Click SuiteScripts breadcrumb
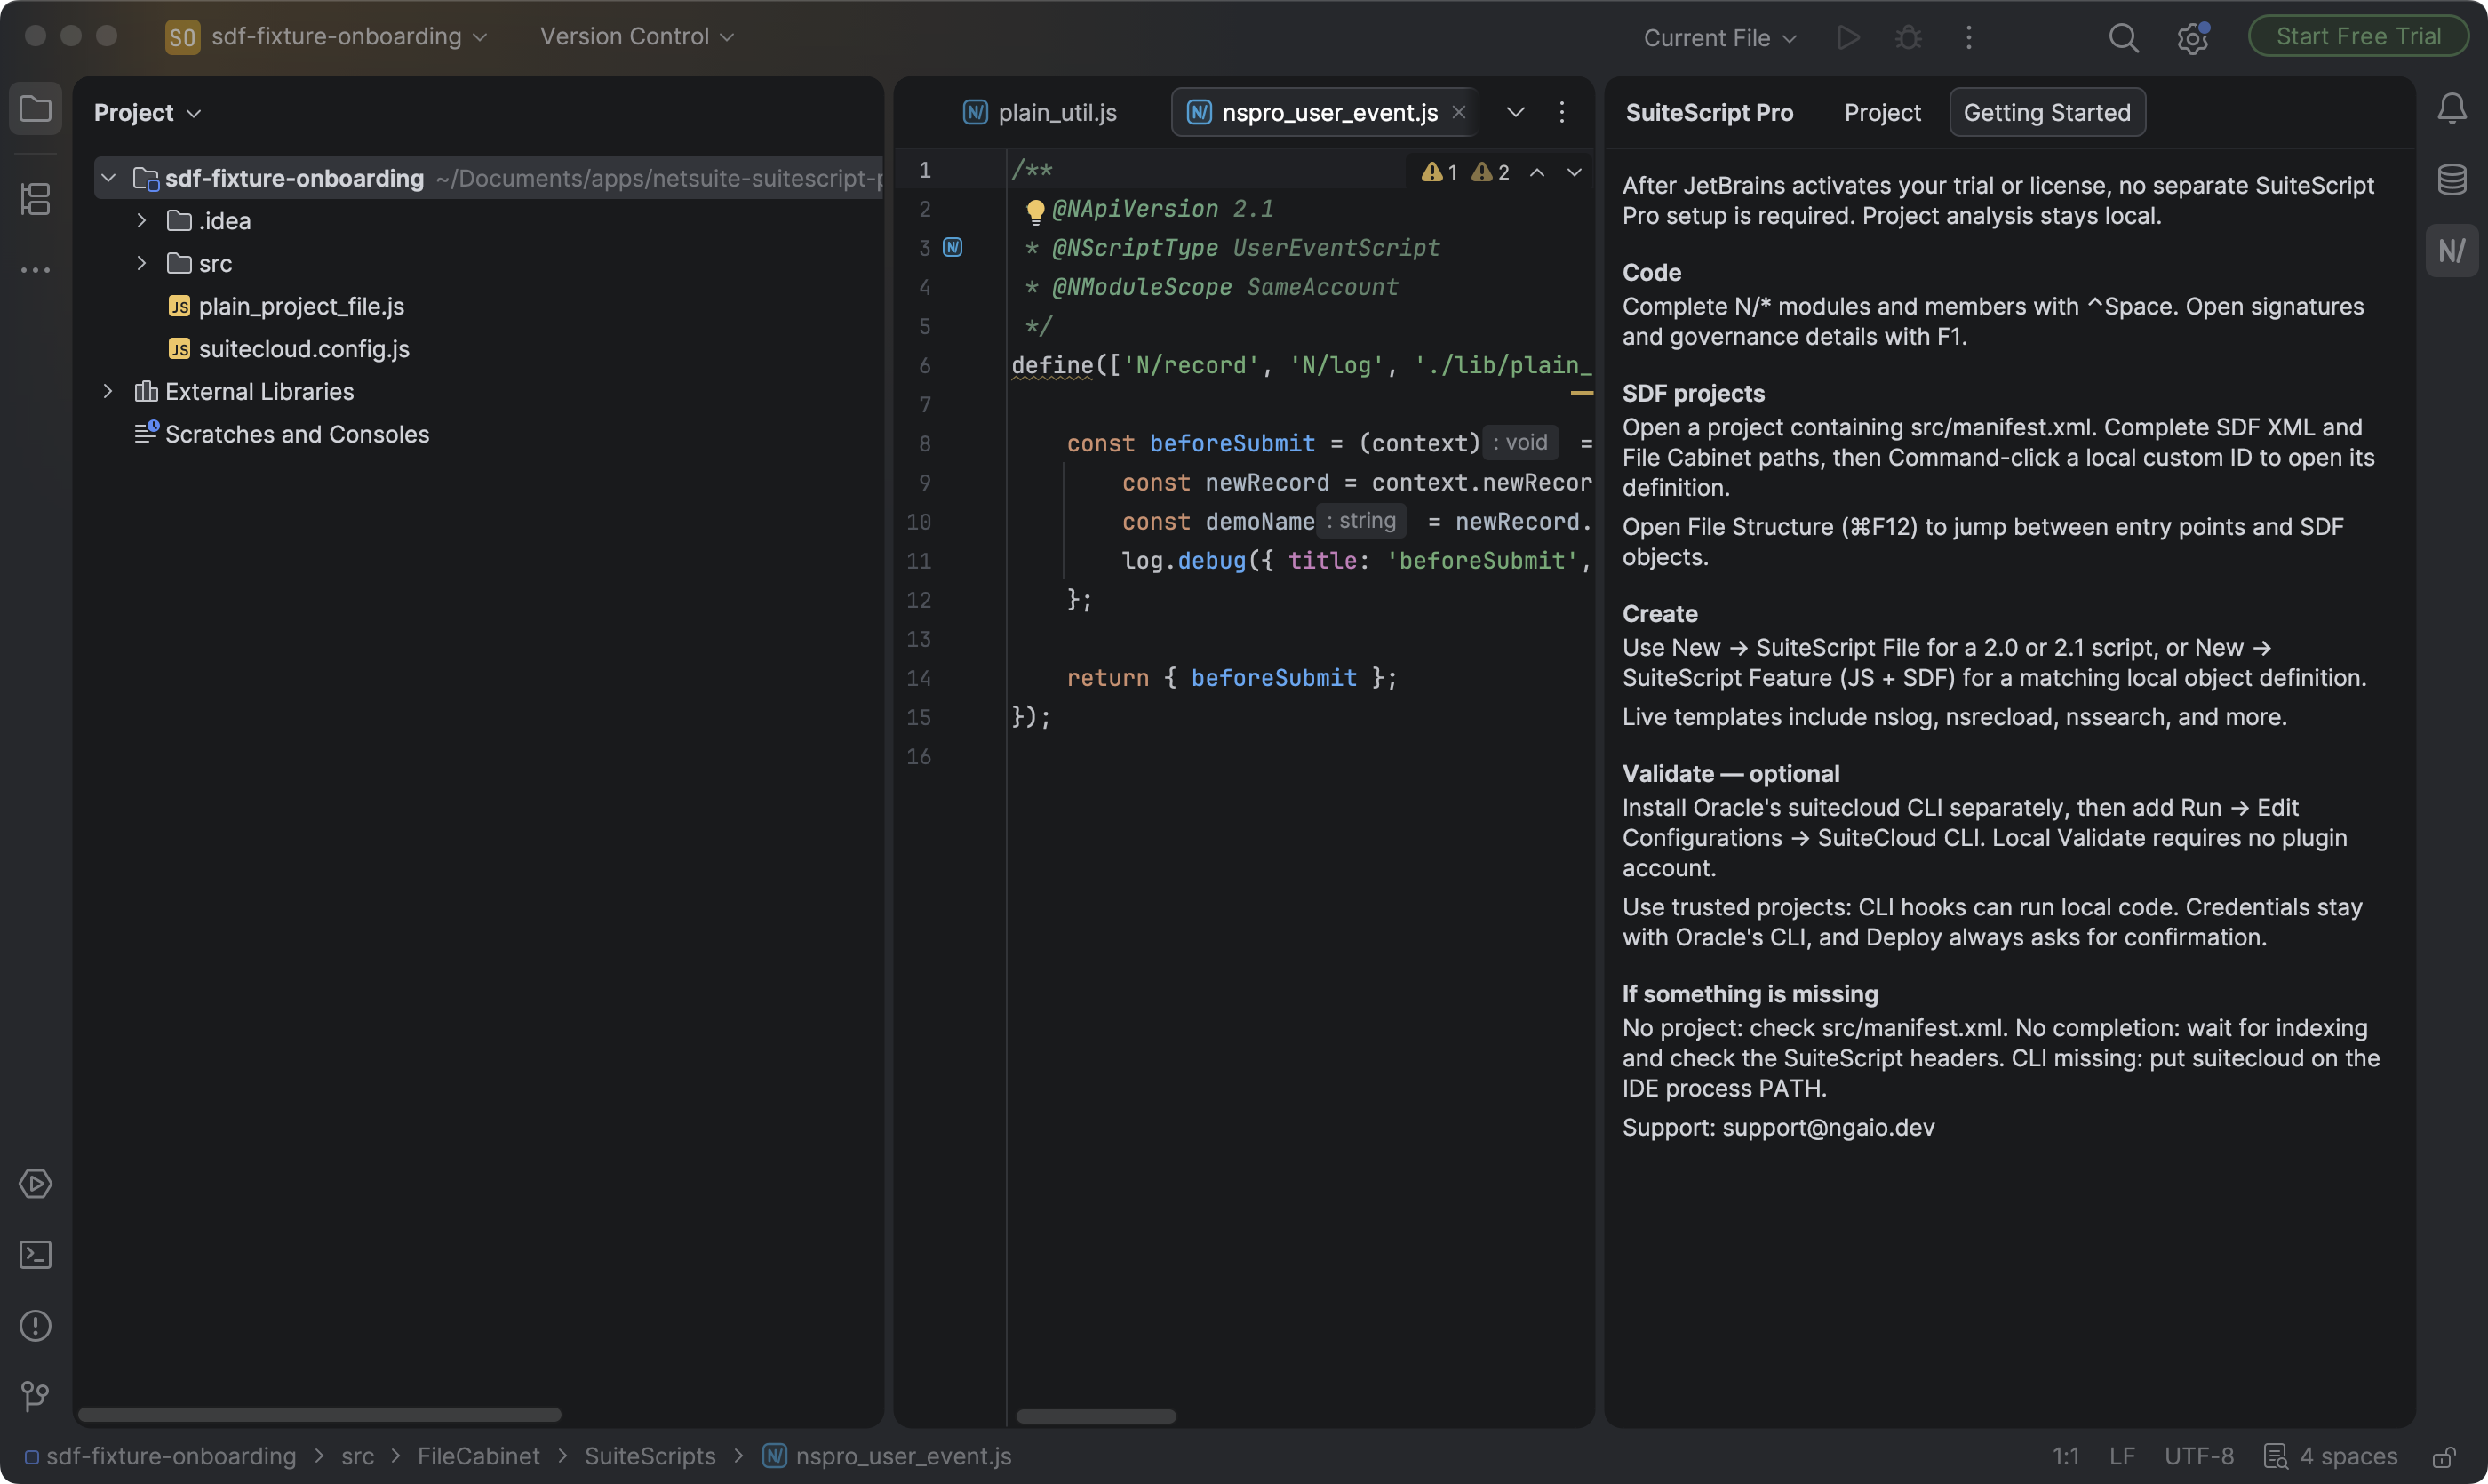Screen dimensions: 2488x1484 click(x=650, y=1457)
